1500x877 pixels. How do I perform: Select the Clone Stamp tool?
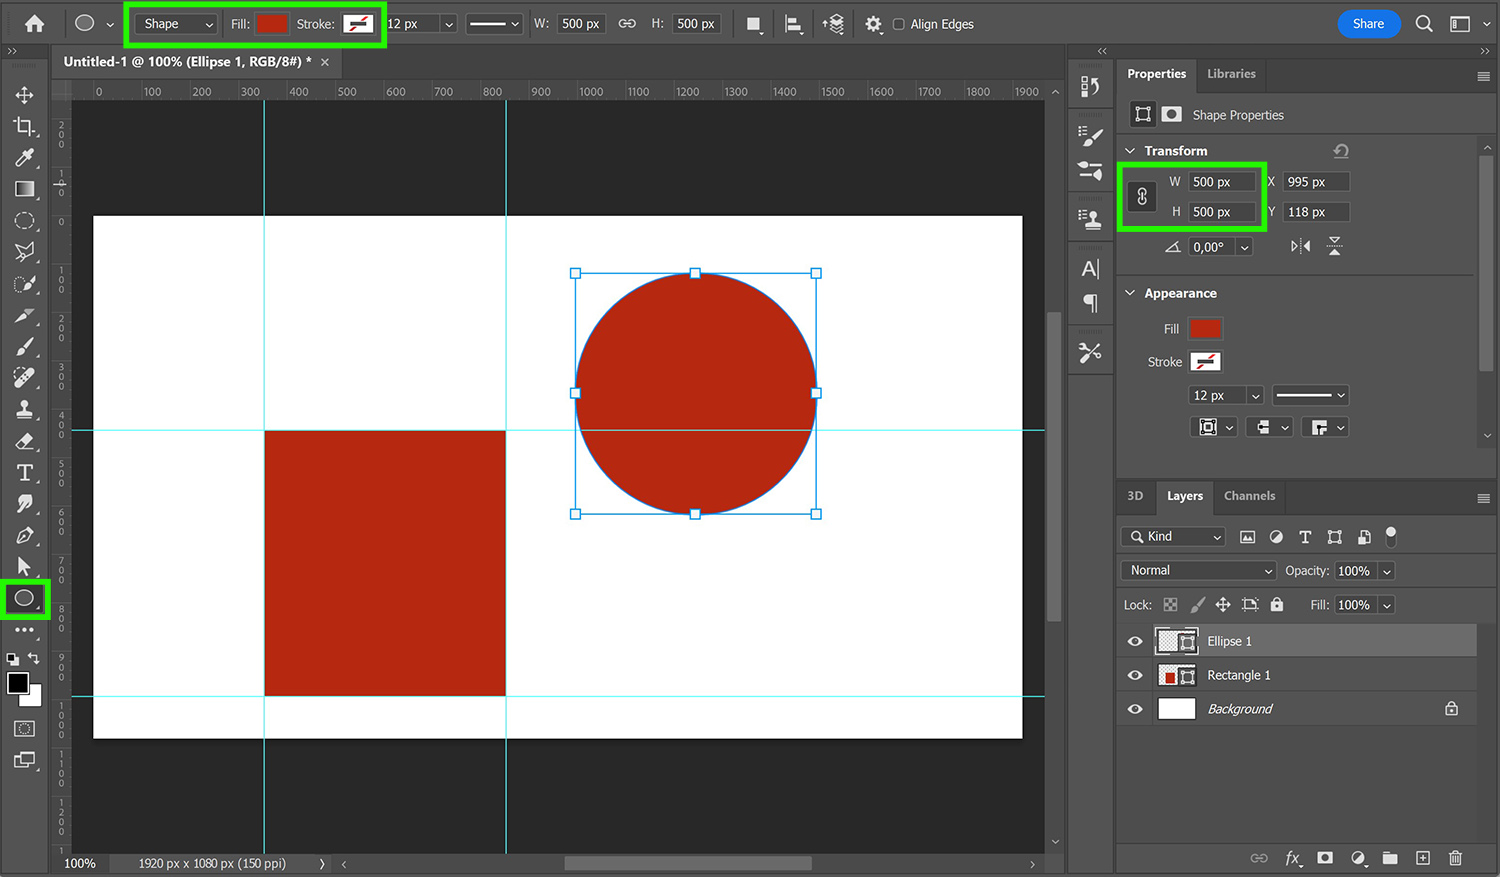coord(24,409)
